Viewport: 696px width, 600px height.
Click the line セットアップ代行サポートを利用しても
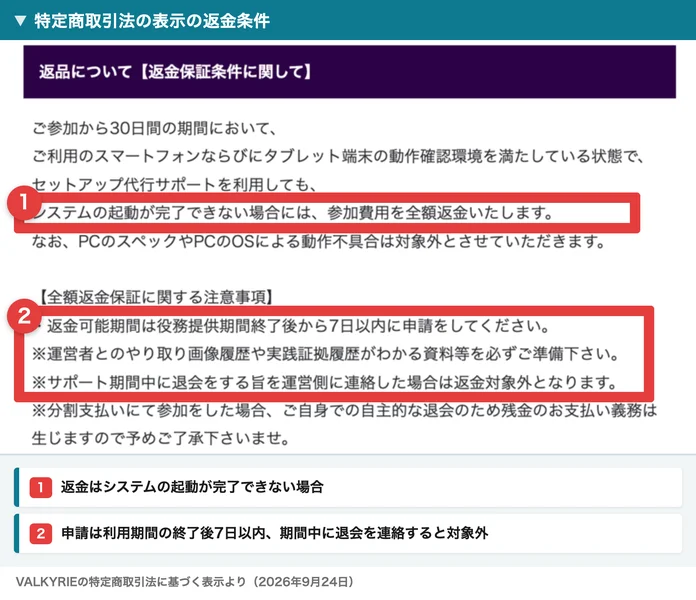click(x=174, y=184)
